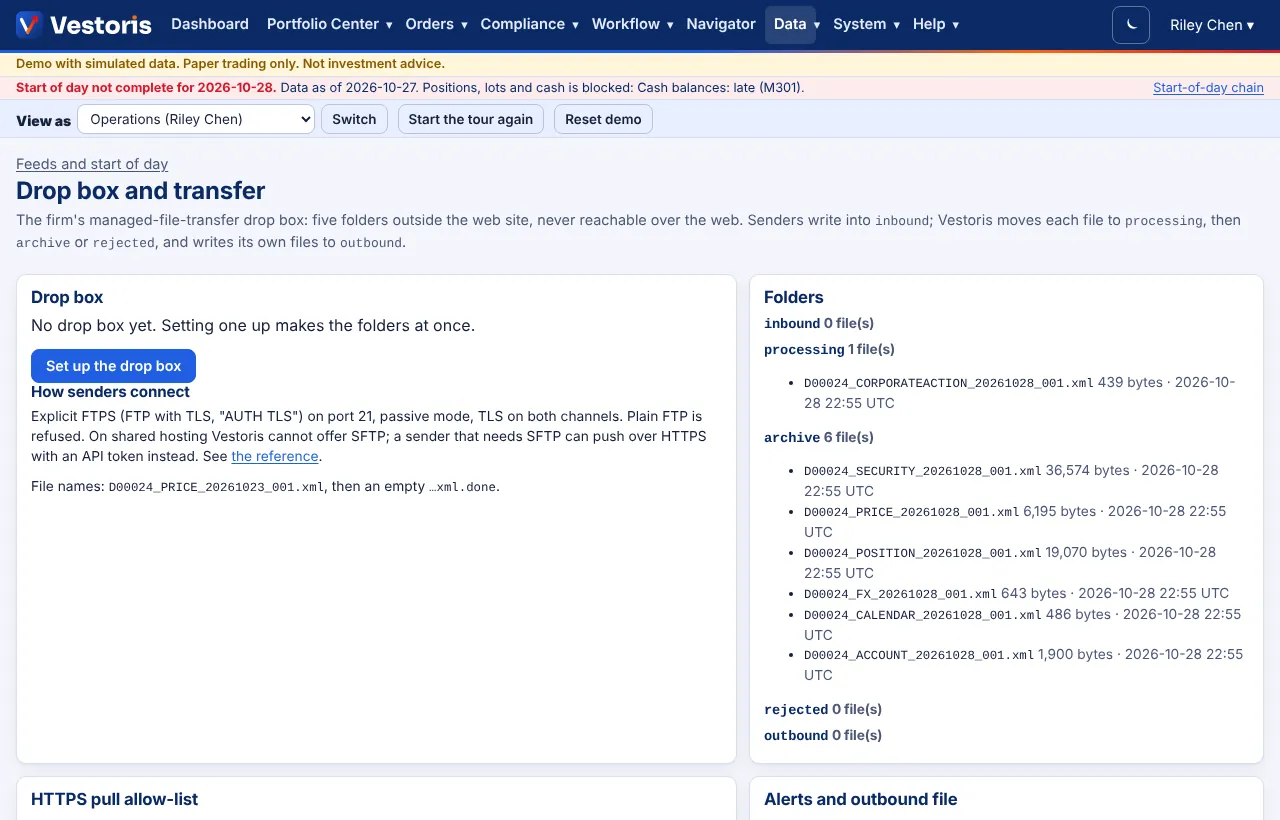Click the Vestoris logo icon

pos(29,24)
